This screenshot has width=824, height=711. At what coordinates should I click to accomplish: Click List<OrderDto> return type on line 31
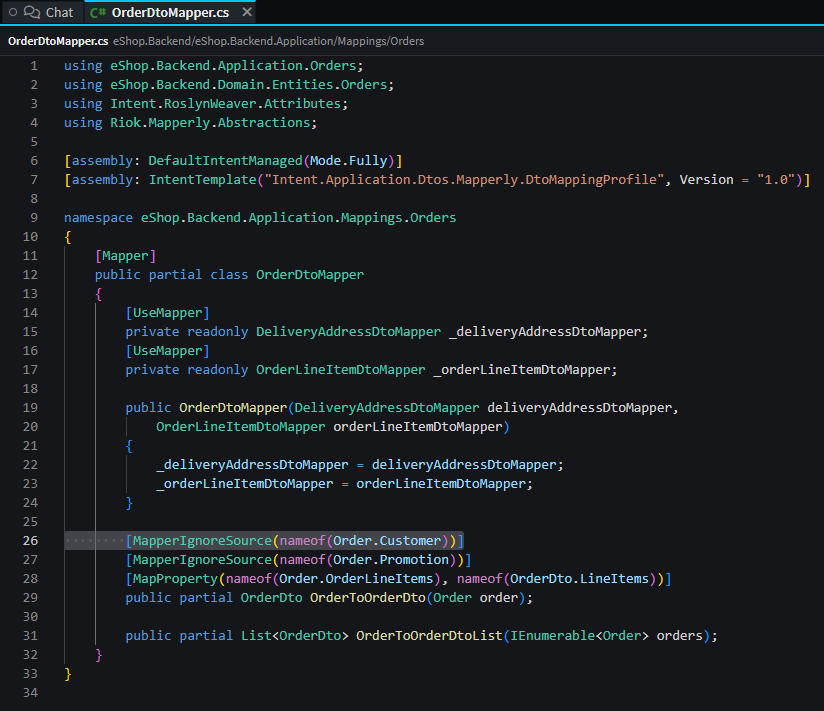[x=295, y=635]
